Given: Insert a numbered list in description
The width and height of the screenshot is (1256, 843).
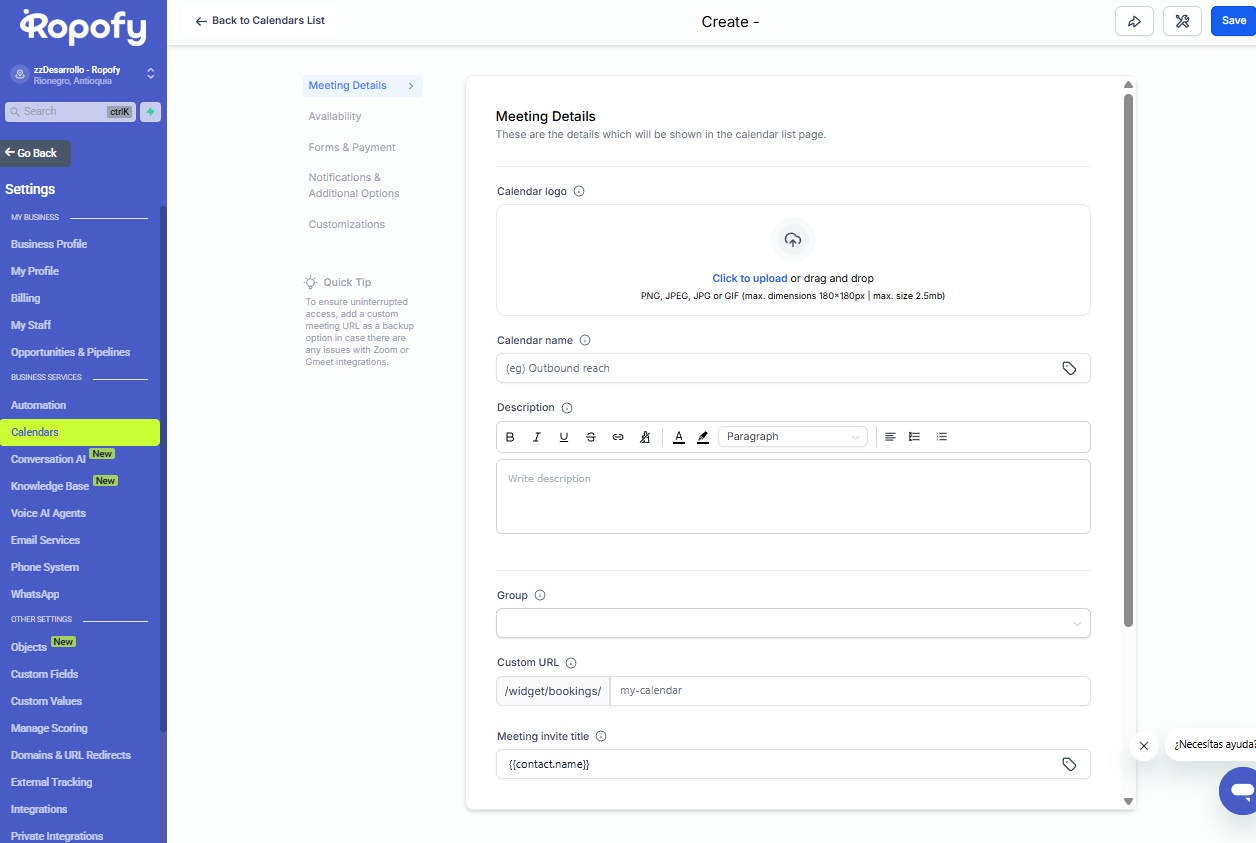Looking at the screenshot, I should (941, 437).
